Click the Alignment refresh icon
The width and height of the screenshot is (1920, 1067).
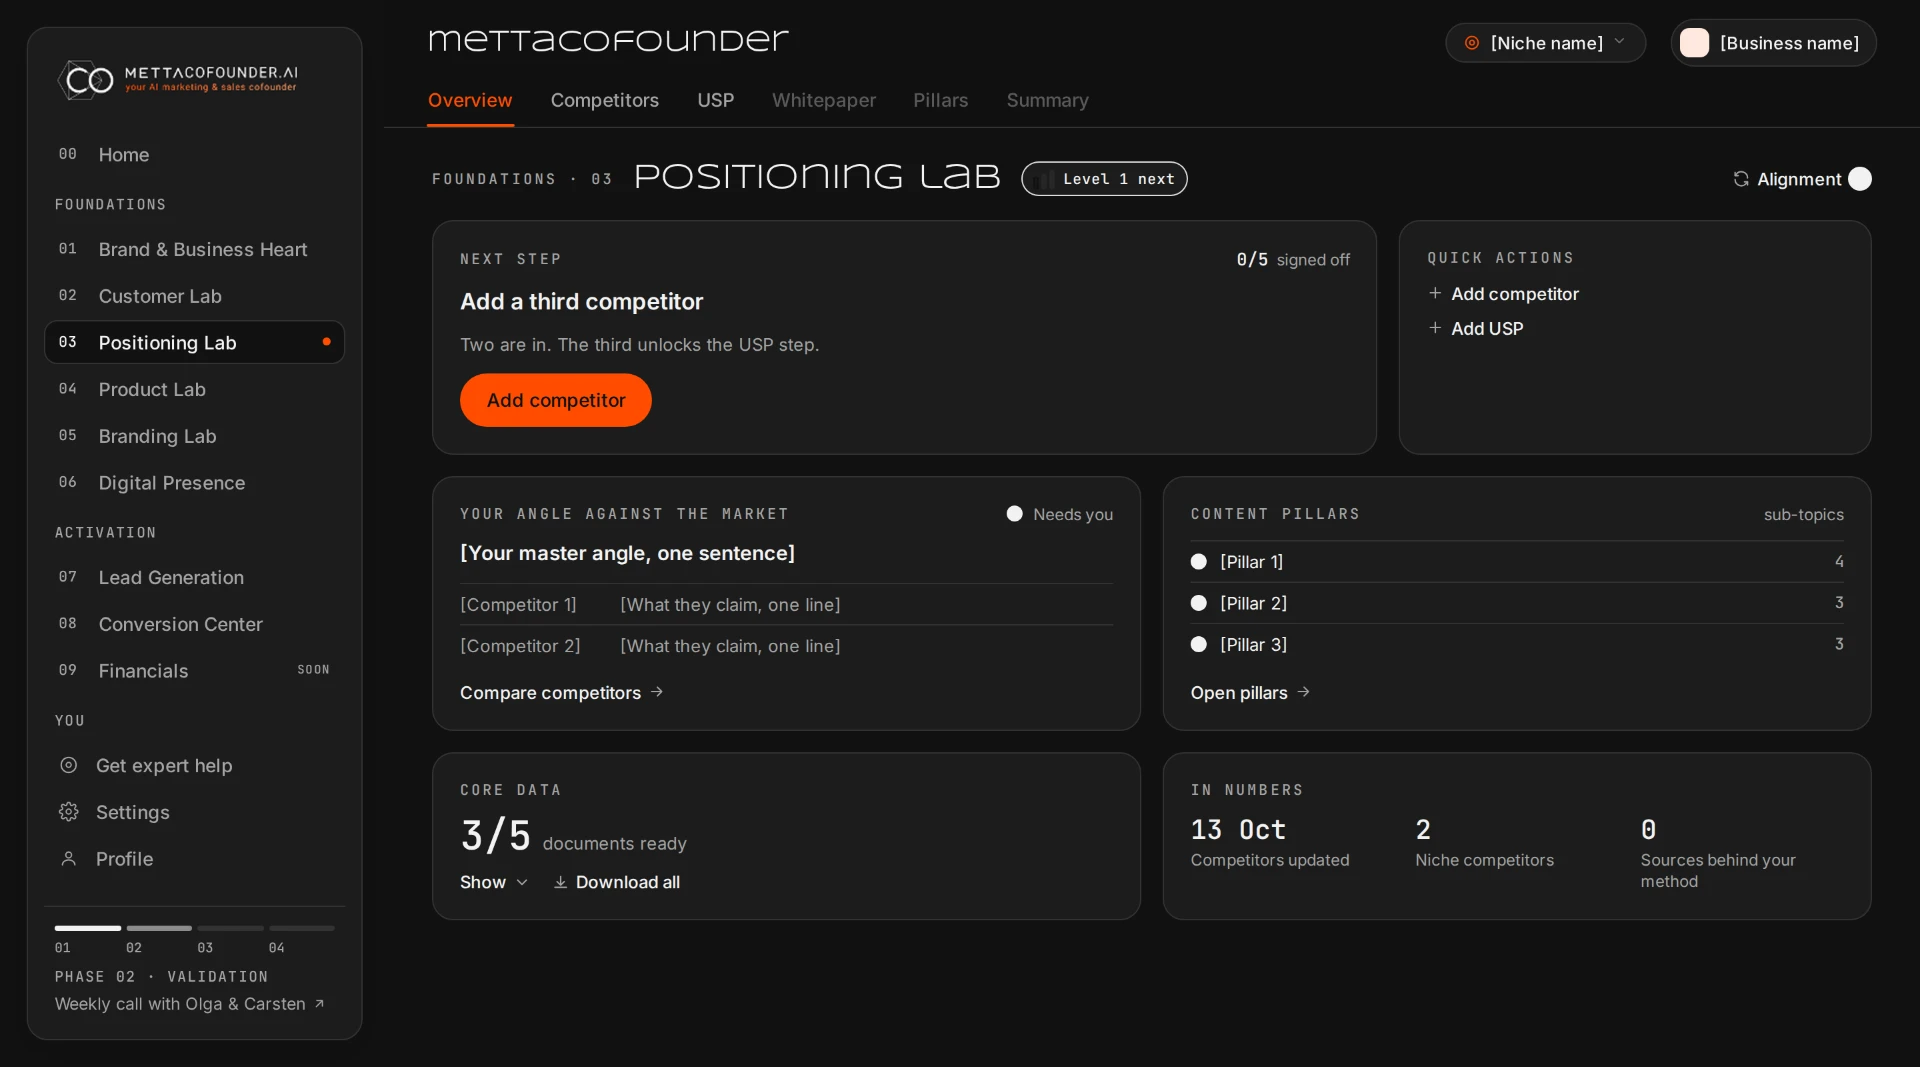[x=1741, y=179]
